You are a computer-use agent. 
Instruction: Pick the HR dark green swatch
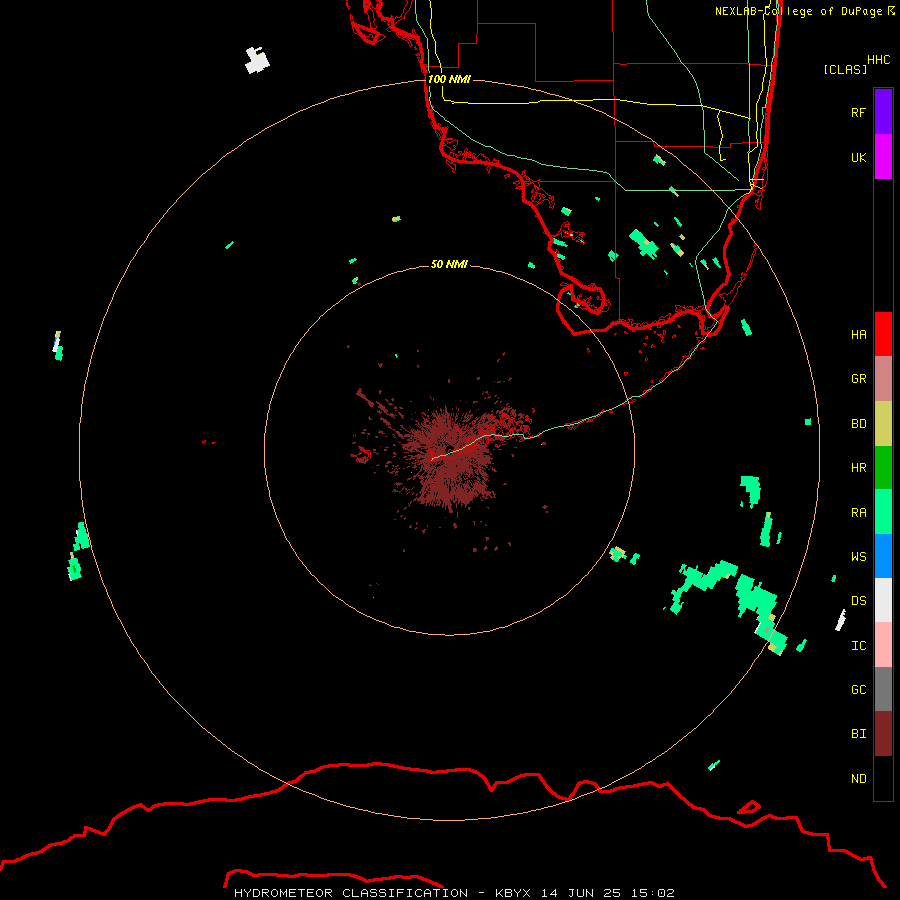[x=883, y=468]
